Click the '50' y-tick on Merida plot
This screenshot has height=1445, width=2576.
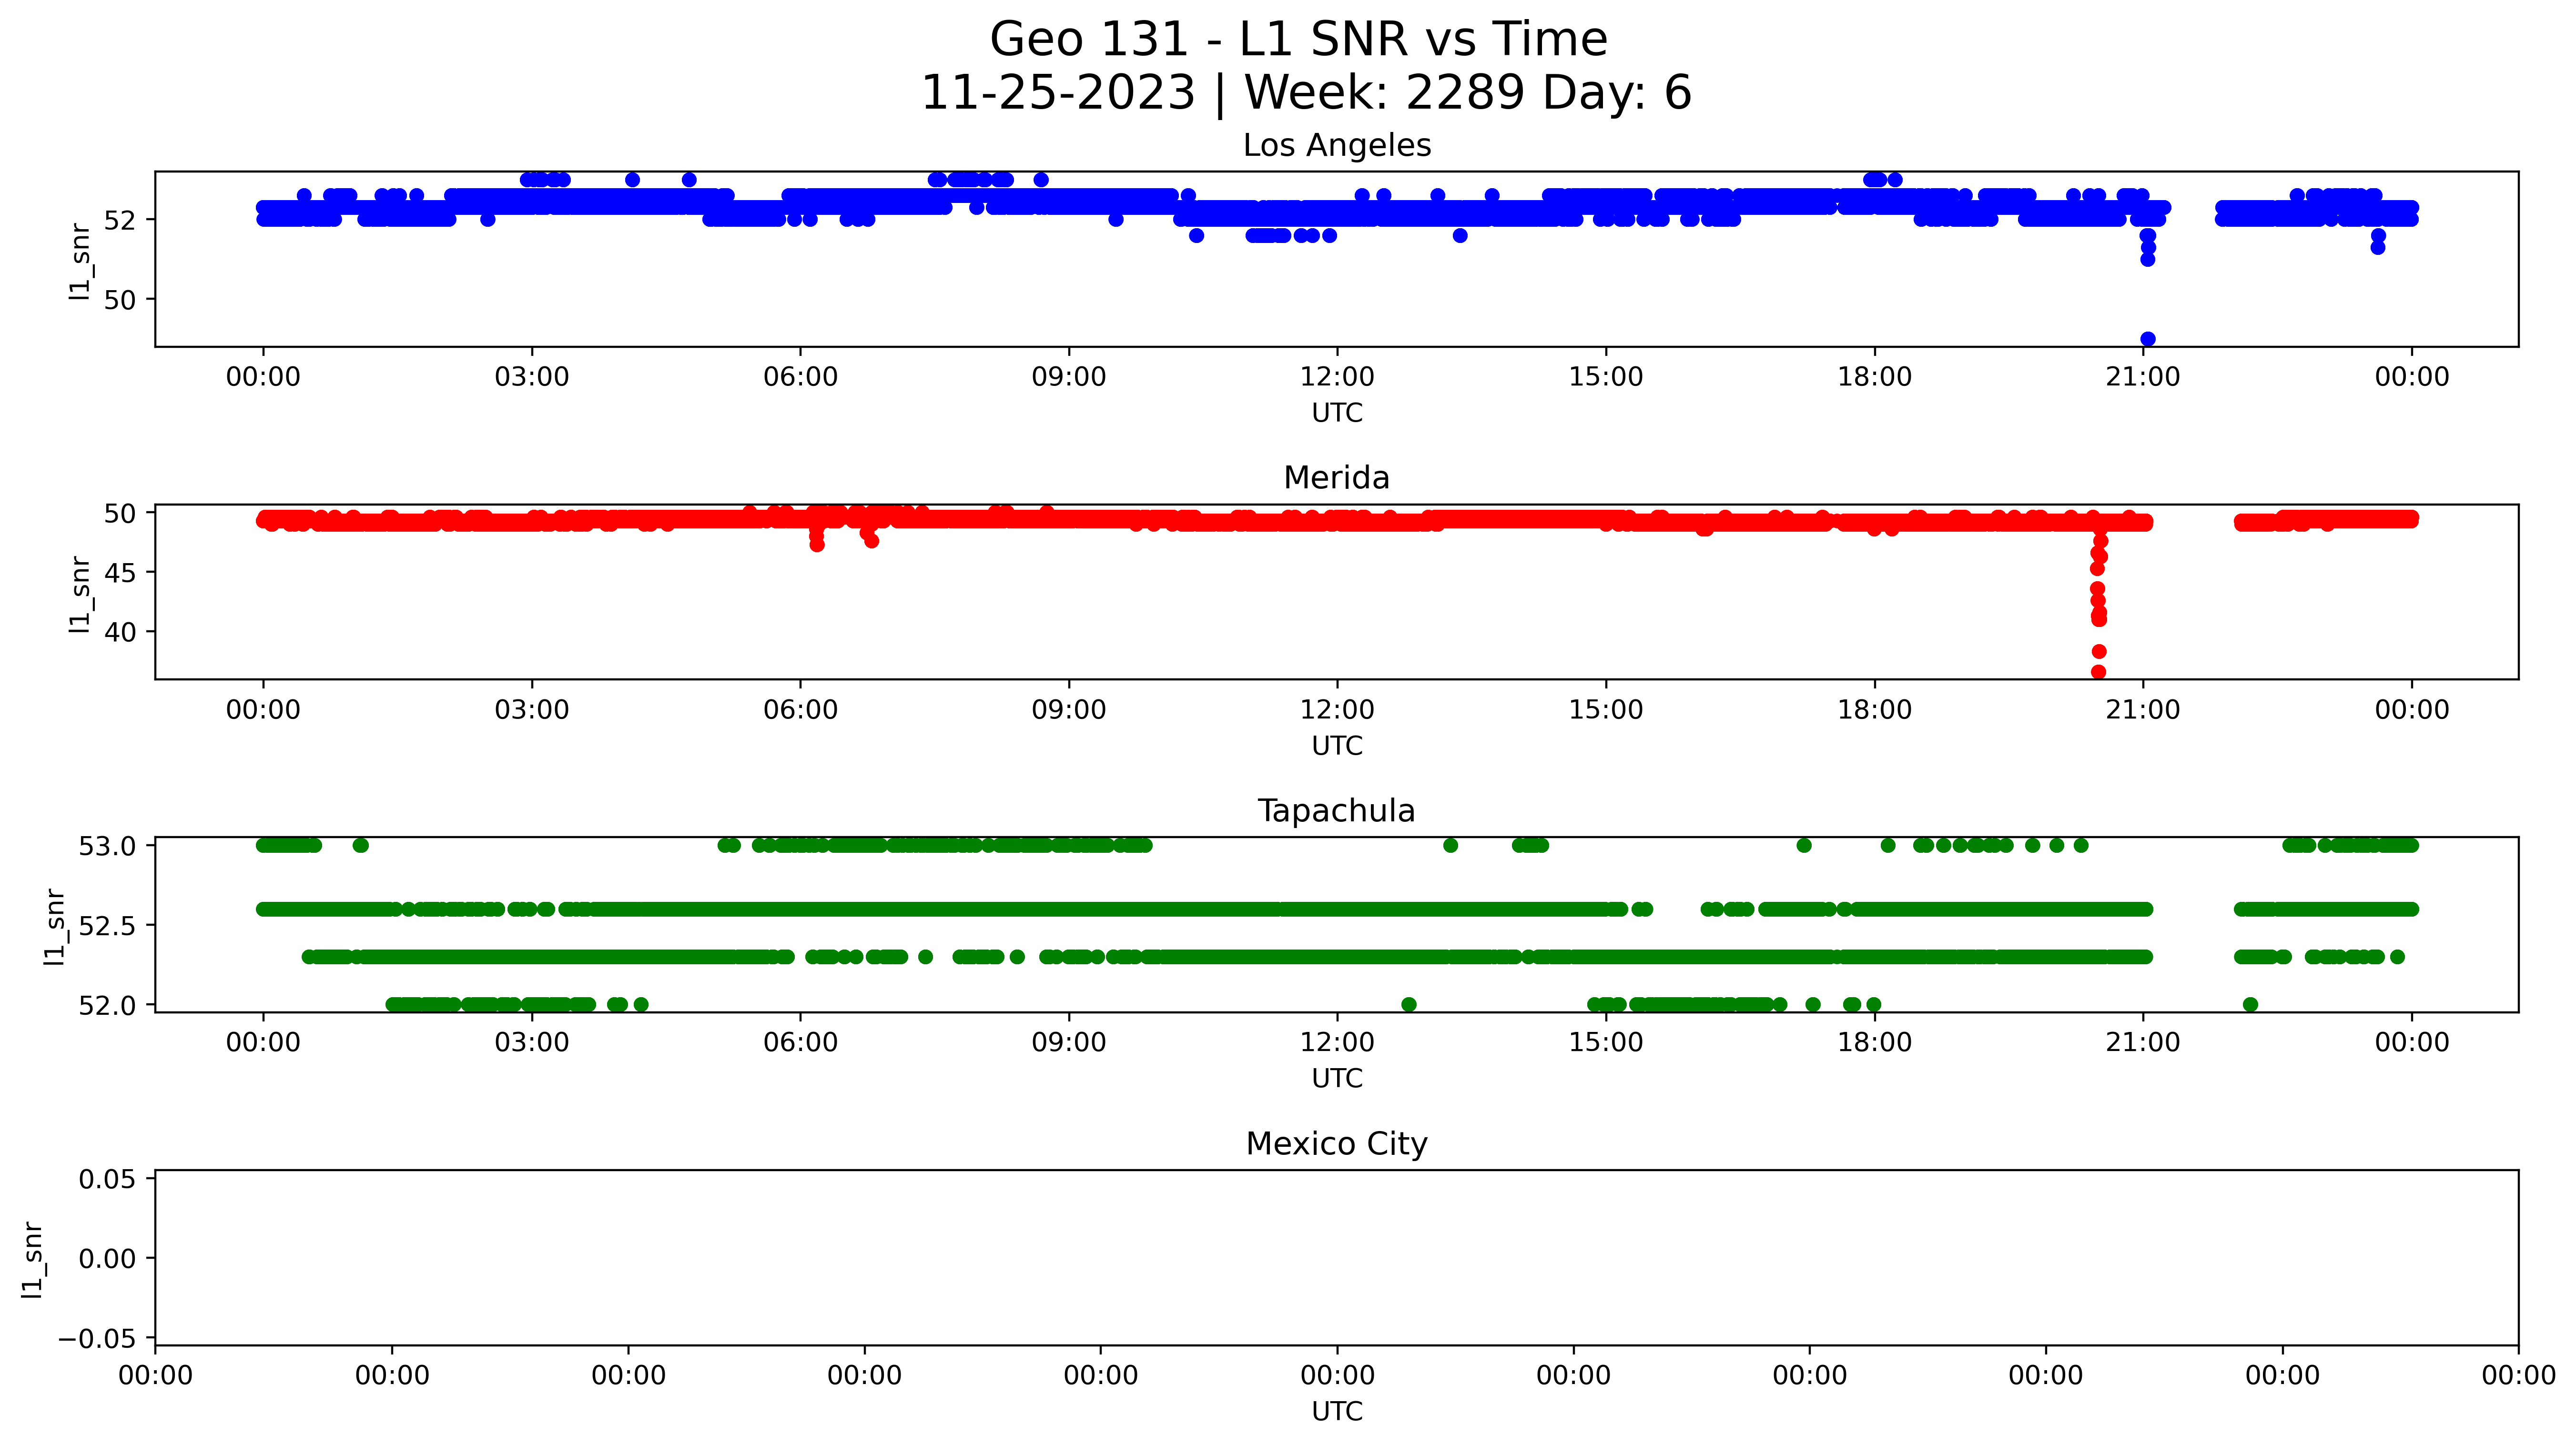point(120,513)
